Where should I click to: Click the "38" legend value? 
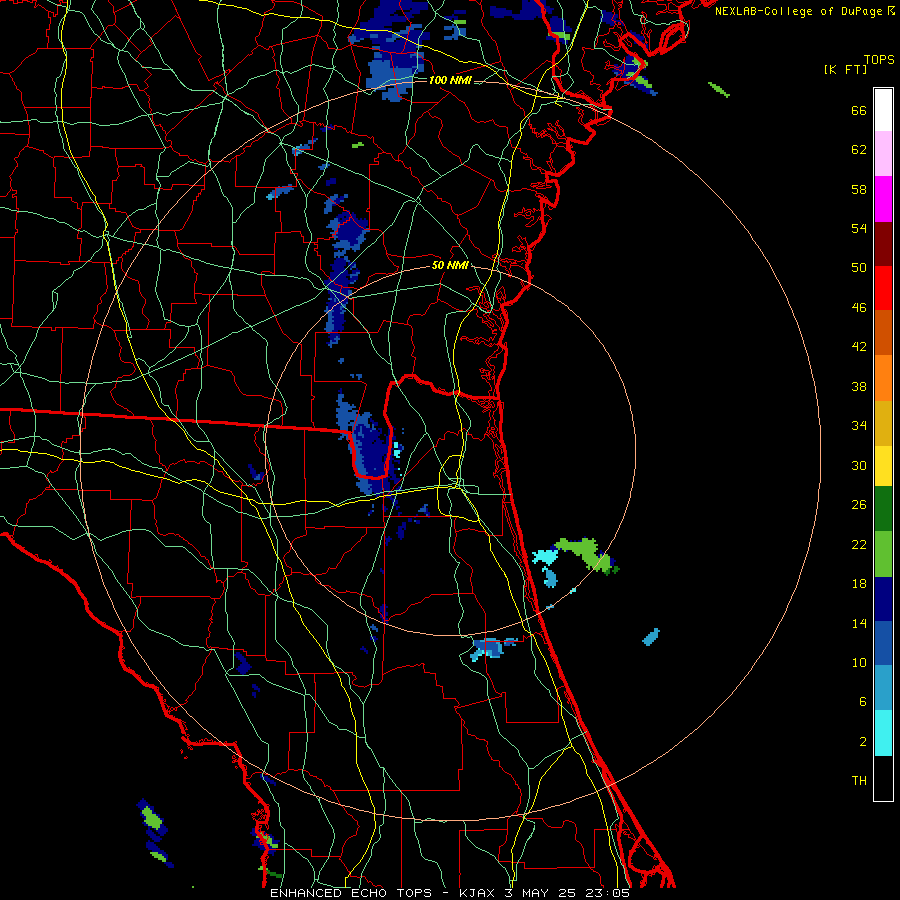point(859,387)
